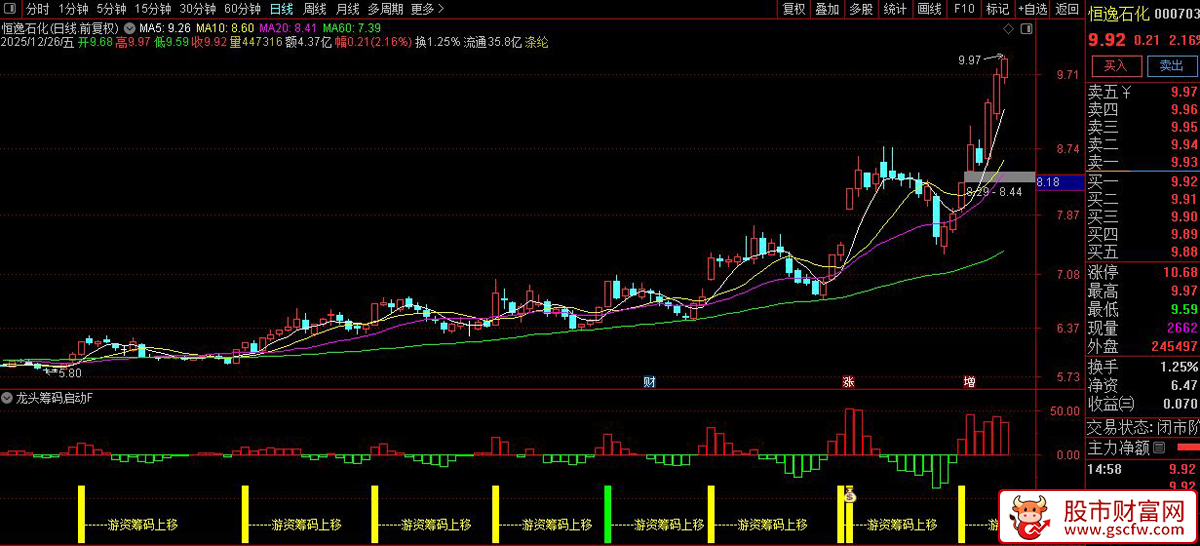This screenshot has height=546, width=1200.
Task: Select the 日线 daily chart tab
Action: 282,9
